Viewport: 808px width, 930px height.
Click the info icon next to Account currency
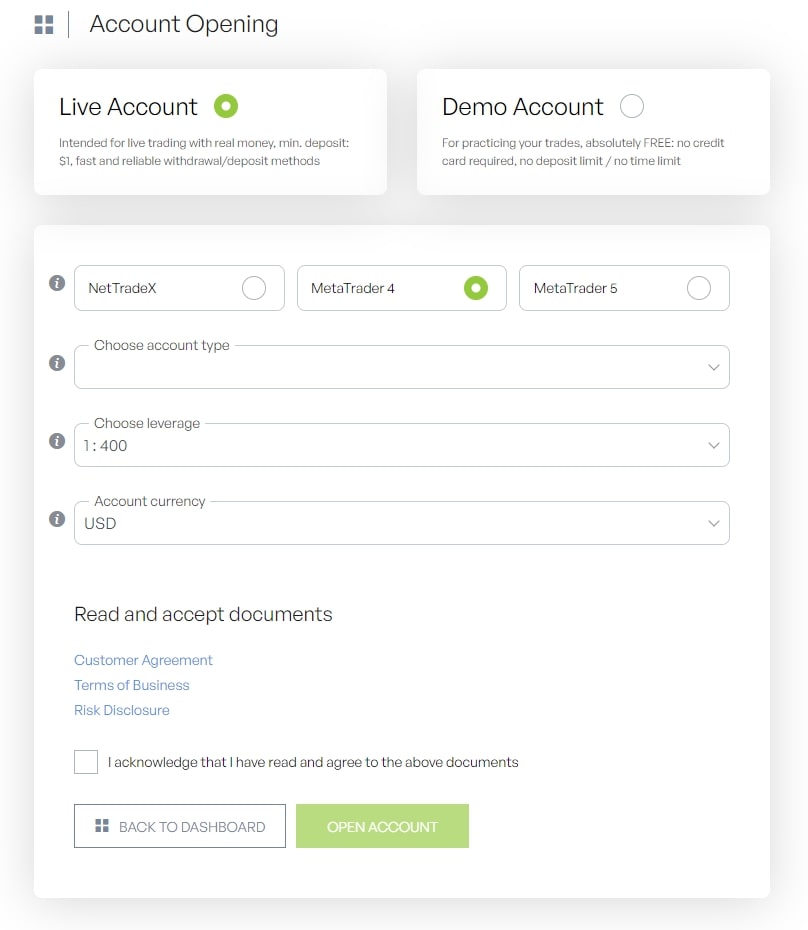[57, 519]
